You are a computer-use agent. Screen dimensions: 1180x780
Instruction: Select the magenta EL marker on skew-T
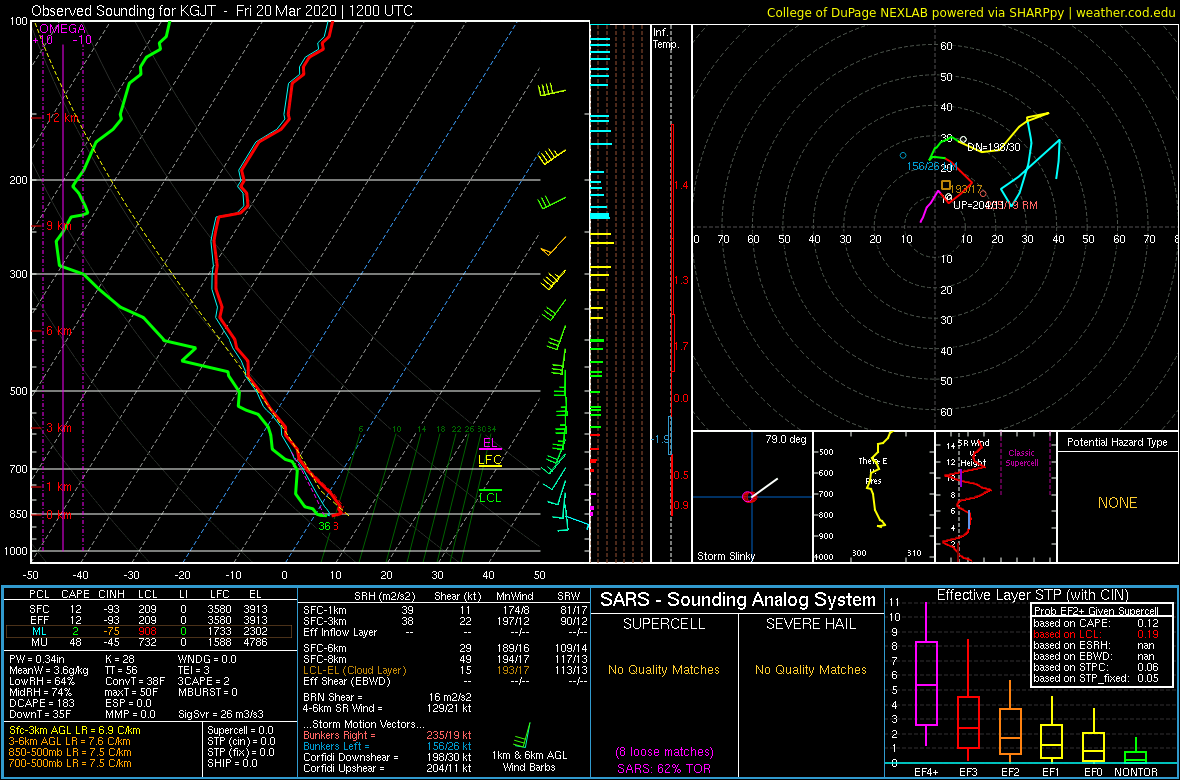point(491,443)
